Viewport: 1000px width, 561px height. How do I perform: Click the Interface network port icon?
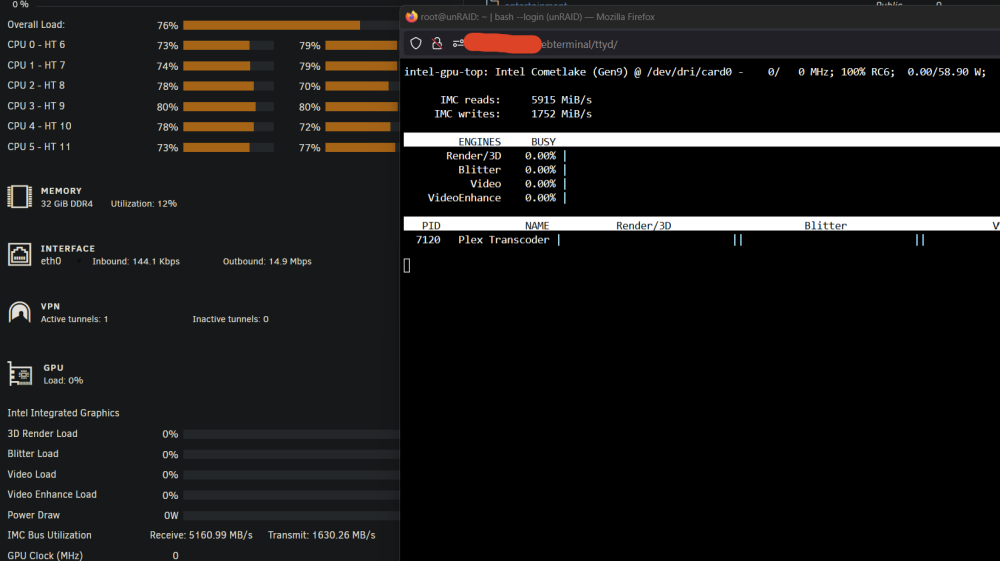point(19,254)
